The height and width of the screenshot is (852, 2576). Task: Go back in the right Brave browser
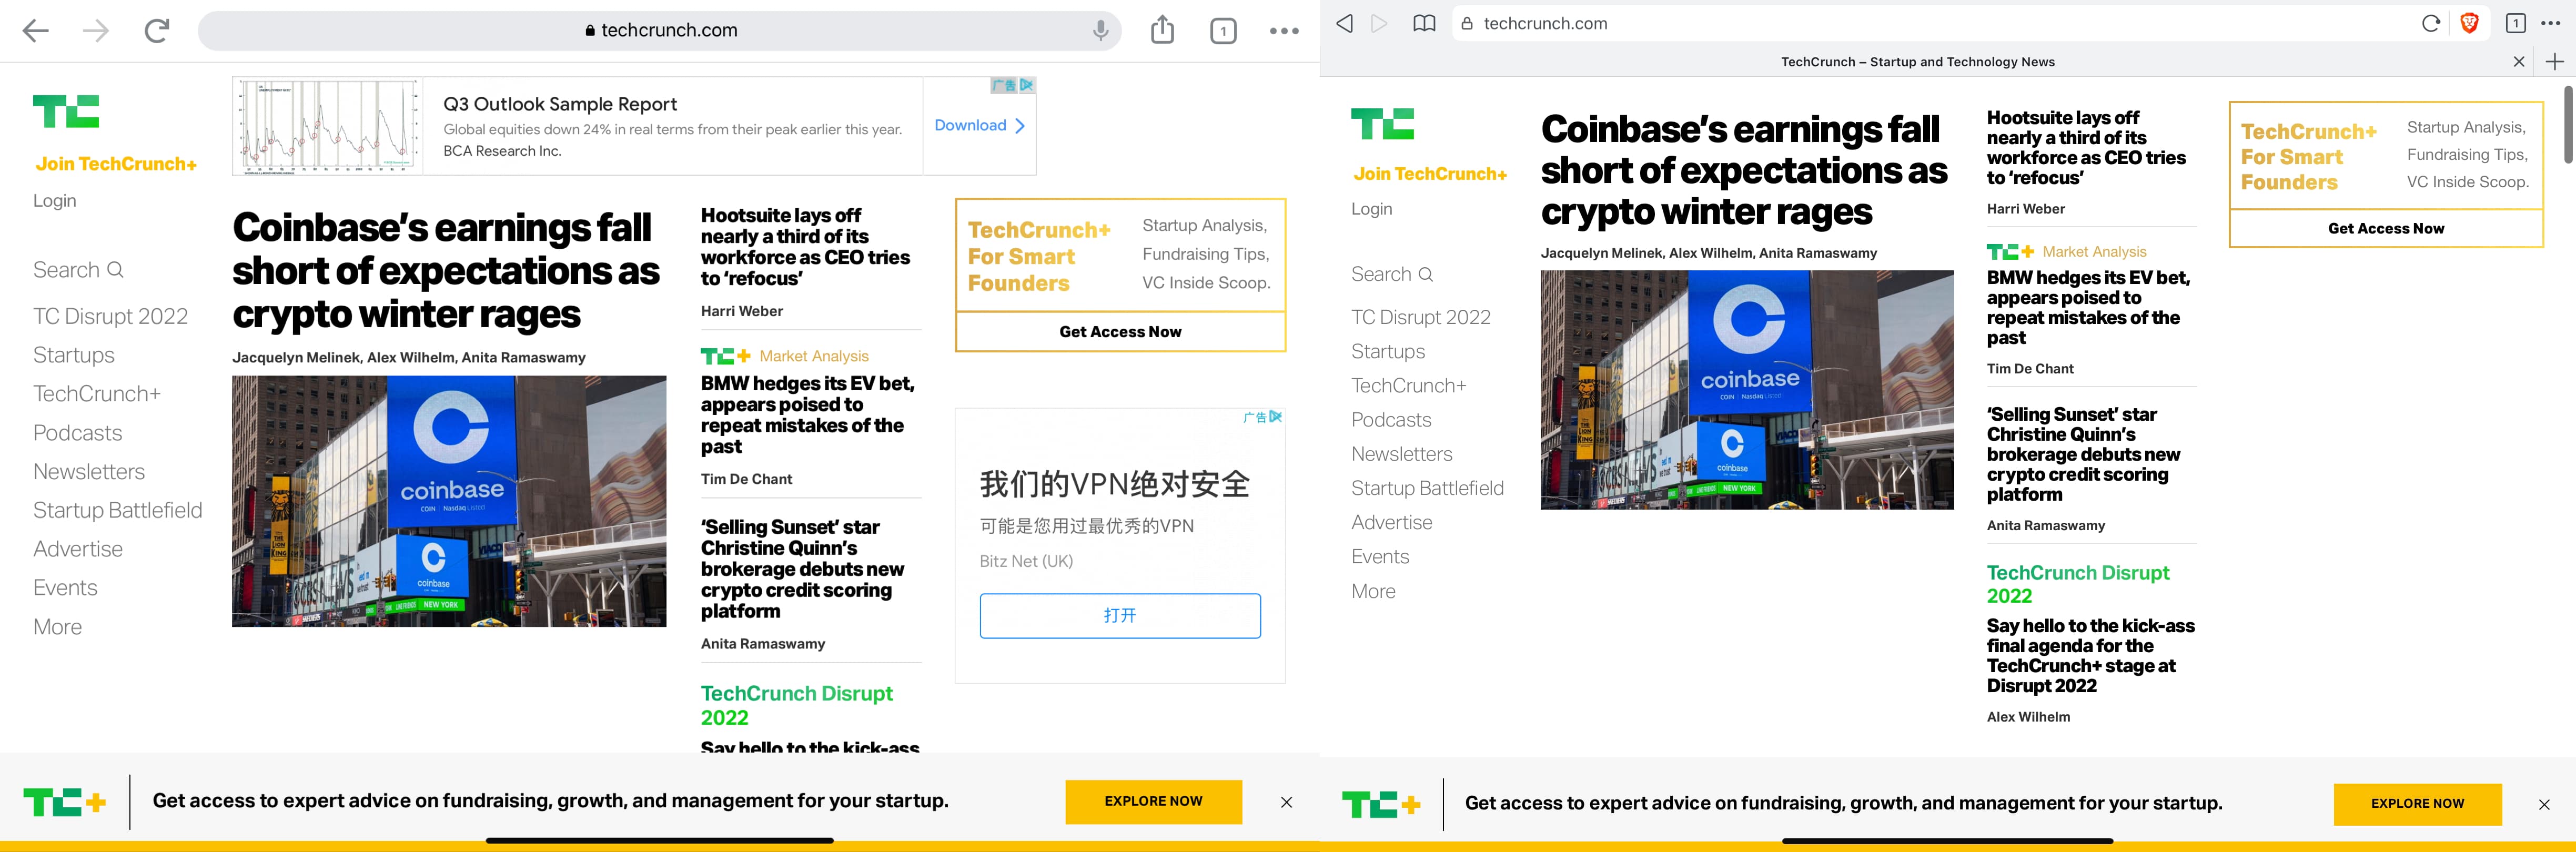[x=1345, y=23]
